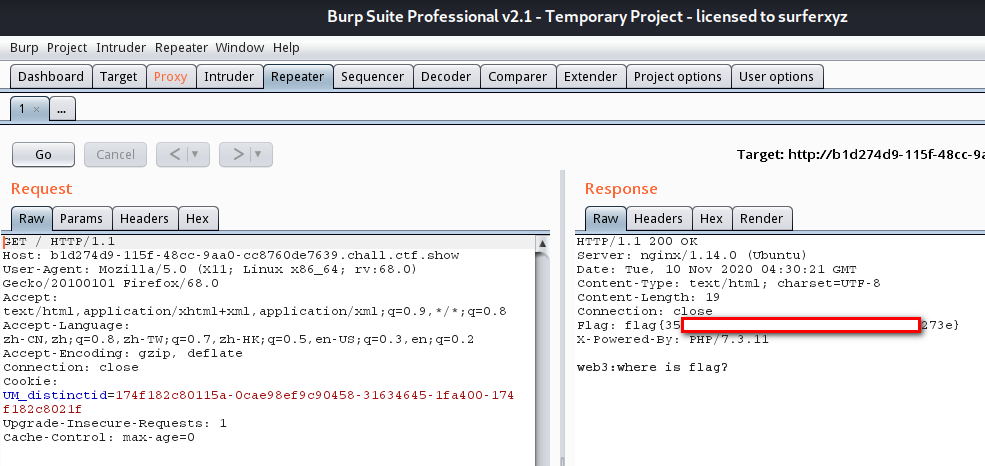
Task: Switch to the Intruder tool tab
Action: pos(229,77)
